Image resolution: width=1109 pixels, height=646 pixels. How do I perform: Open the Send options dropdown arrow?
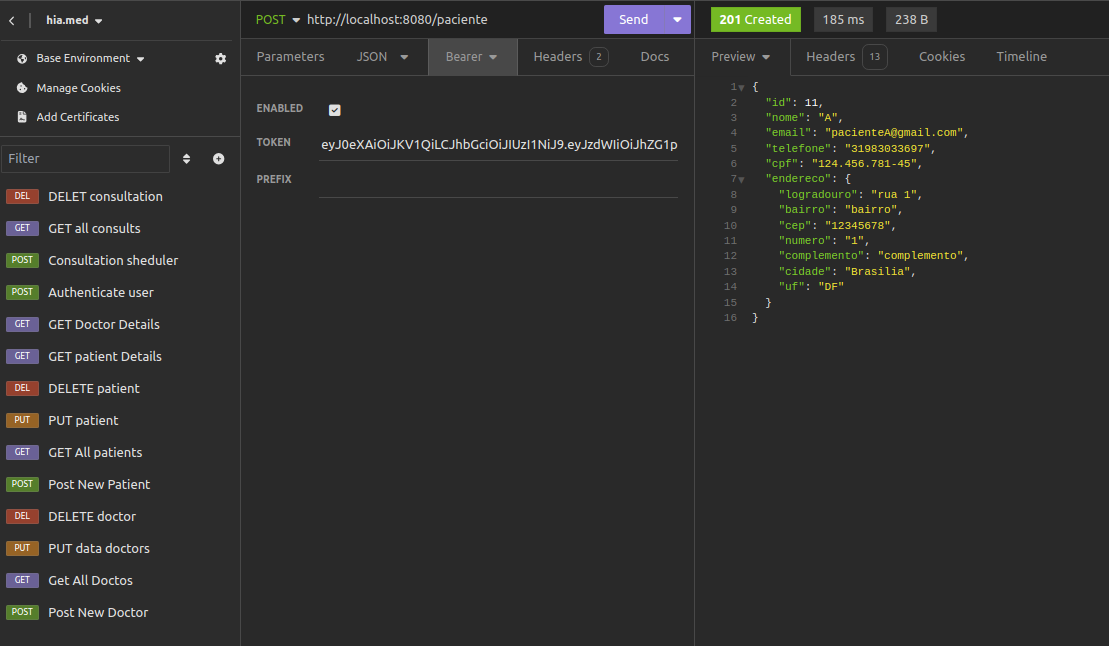677,20
